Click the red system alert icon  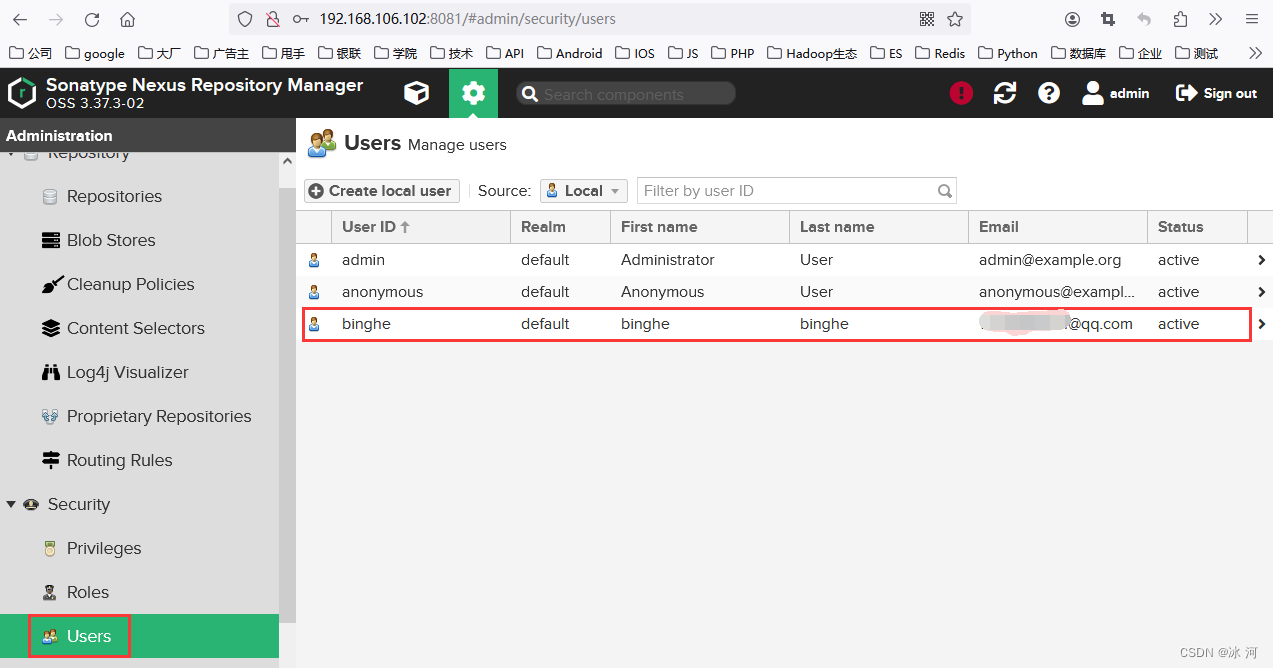pyautogui.click(x=961, y=93)
